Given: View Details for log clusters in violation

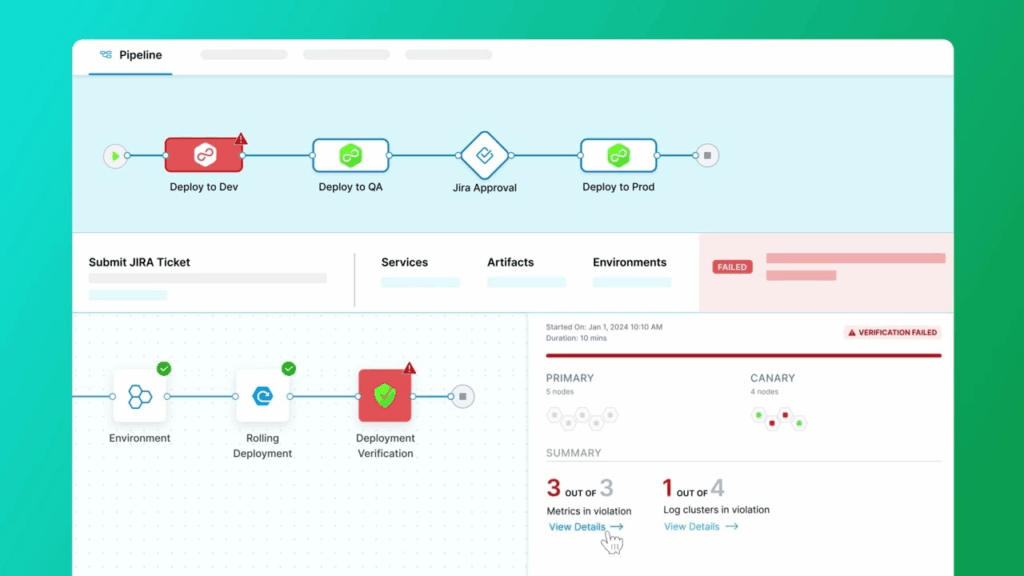Looking at the screenshot, I should 700,526.
